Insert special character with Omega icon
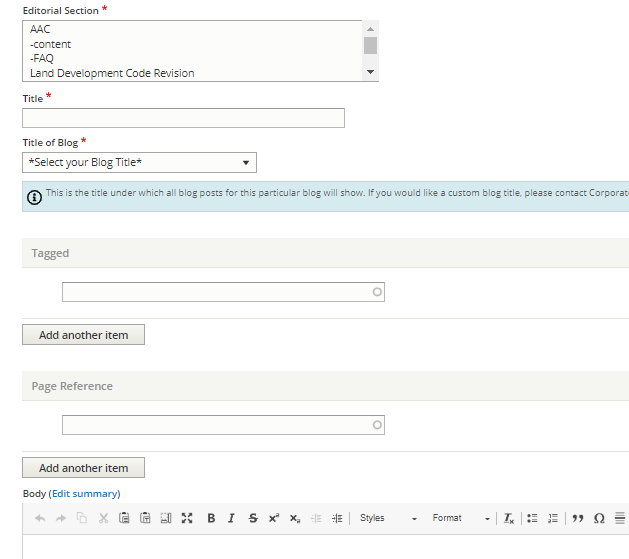Screen dimensions: 629x559 pyautogui.click(x=599, y=518)
